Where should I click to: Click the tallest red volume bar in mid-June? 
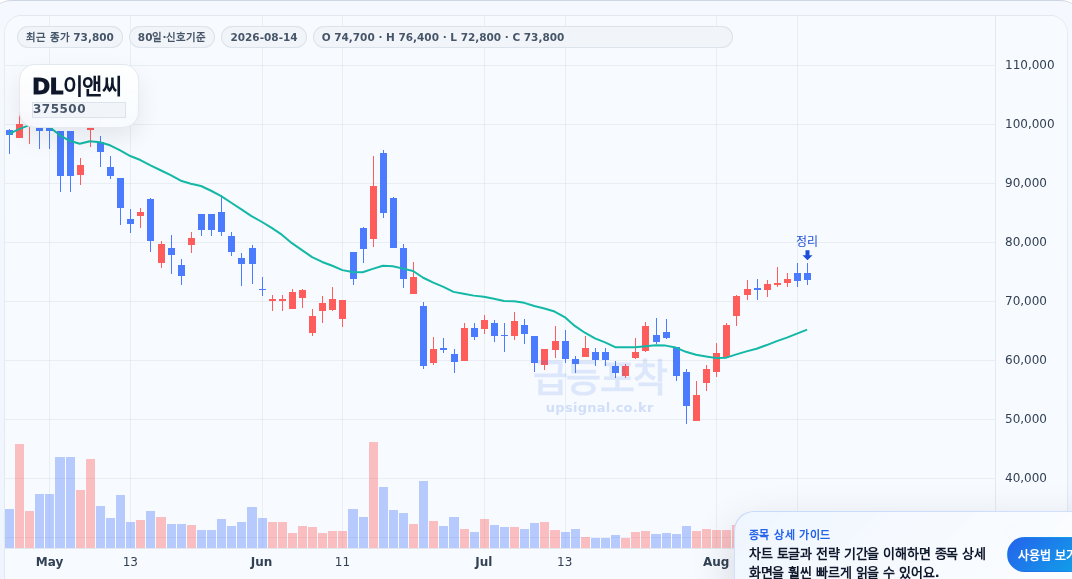373,495
